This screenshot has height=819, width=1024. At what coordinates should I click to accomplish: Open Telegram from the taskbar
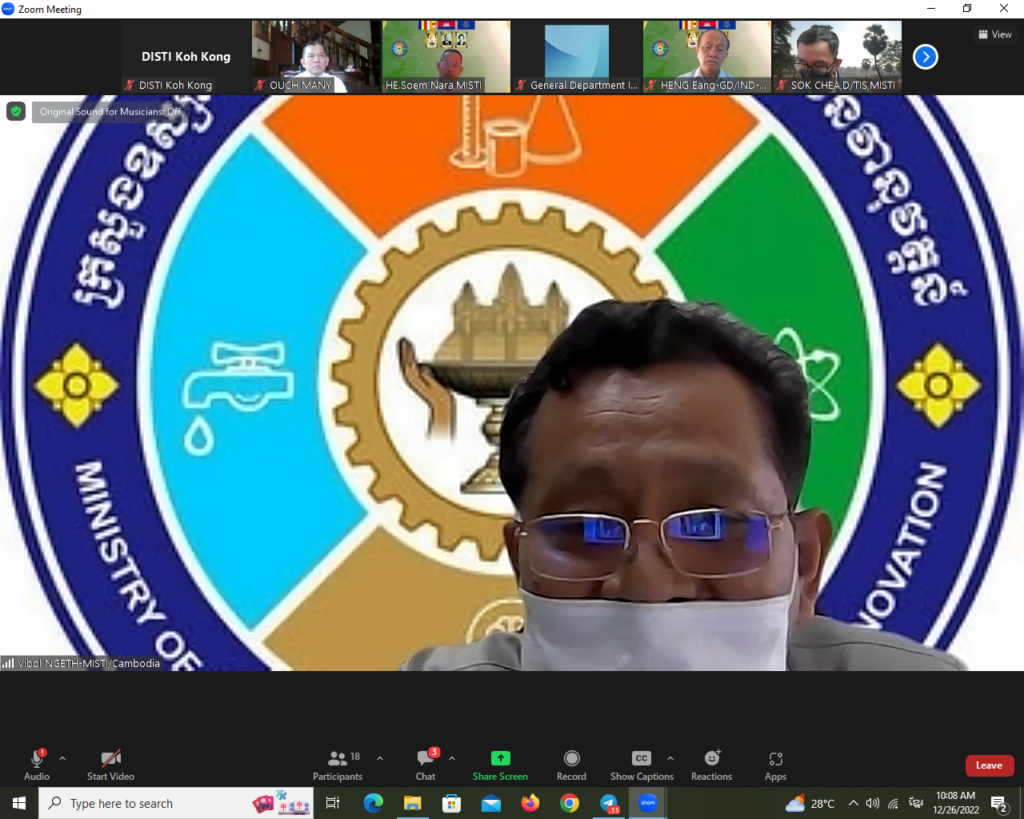609,803
